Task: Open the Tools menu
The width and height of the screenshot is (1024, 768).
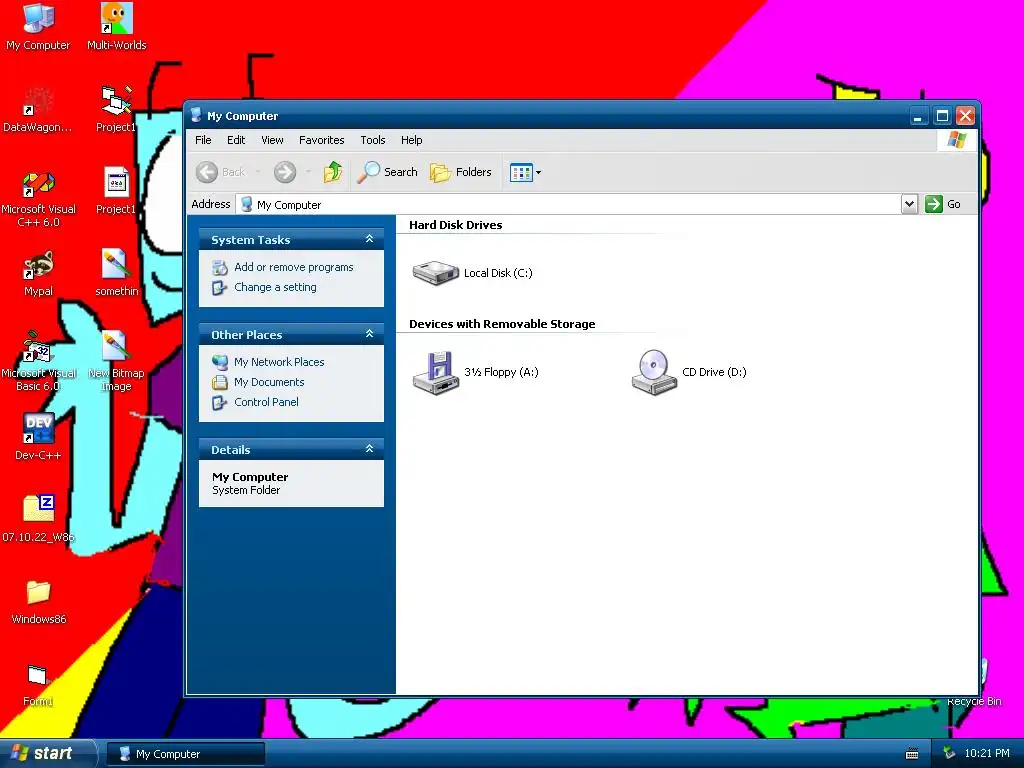Action: tap(373, 140)
